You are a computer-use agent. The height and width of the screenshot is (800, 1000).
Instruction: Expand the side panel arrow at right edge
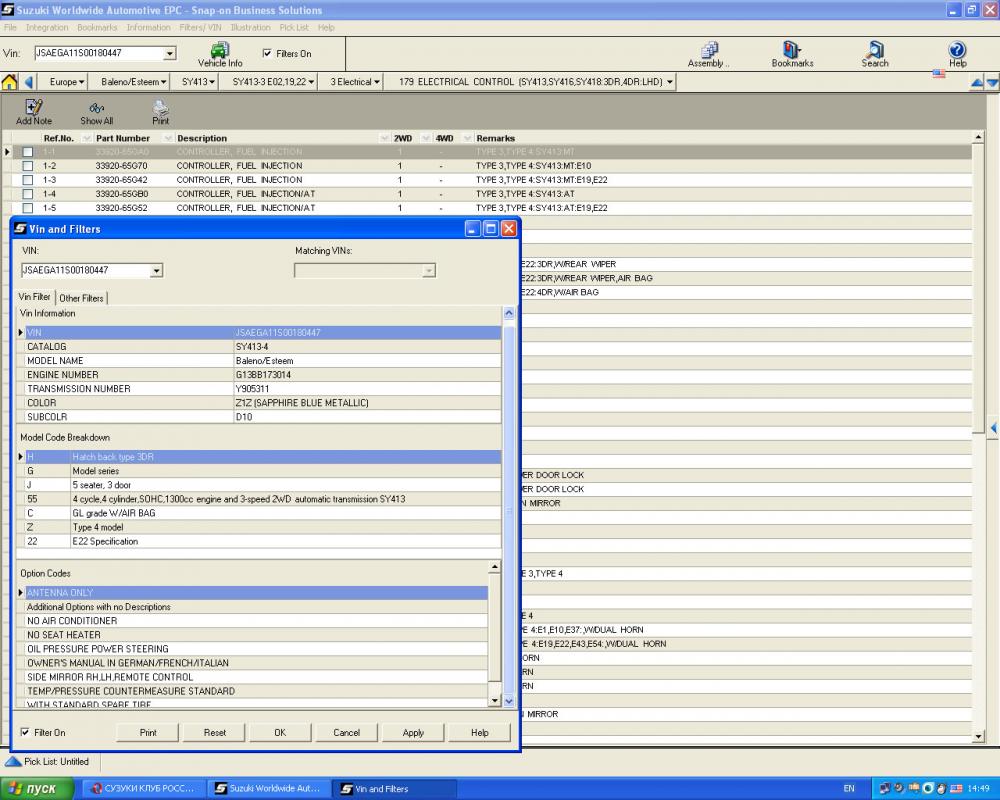point(994,428)
